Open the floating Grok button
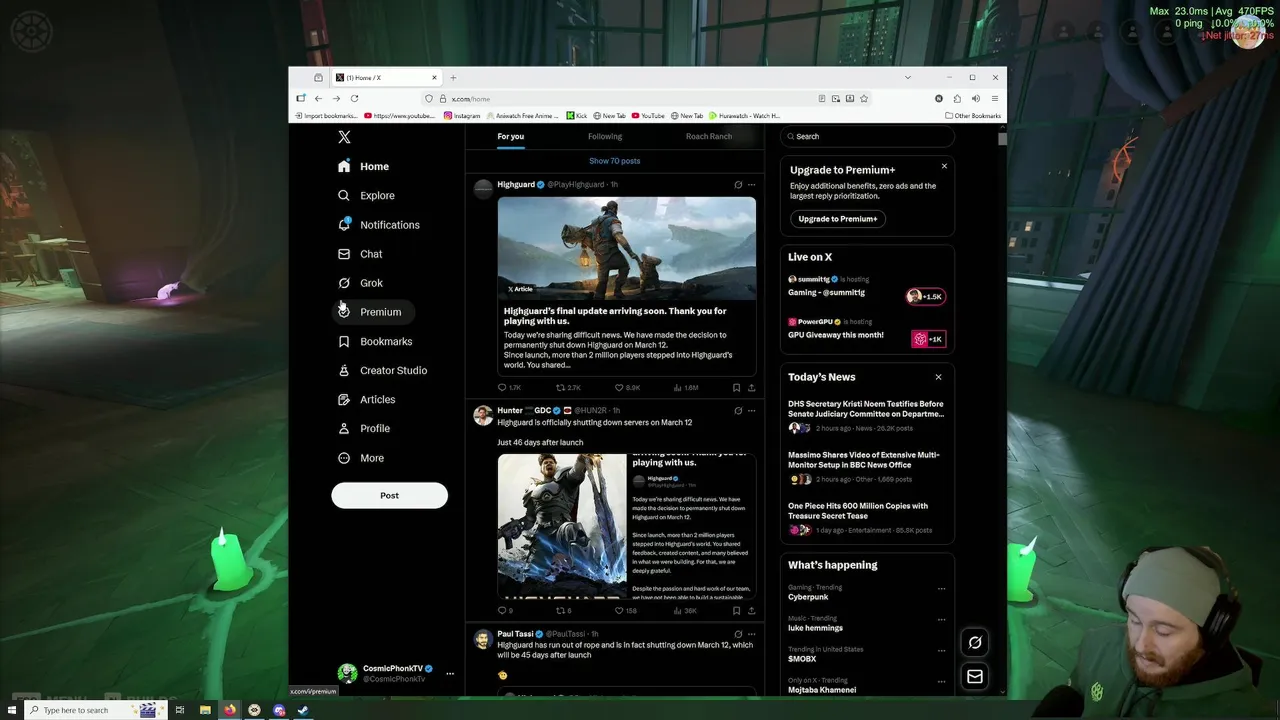The image size is (1280, 720). point(975,642)
